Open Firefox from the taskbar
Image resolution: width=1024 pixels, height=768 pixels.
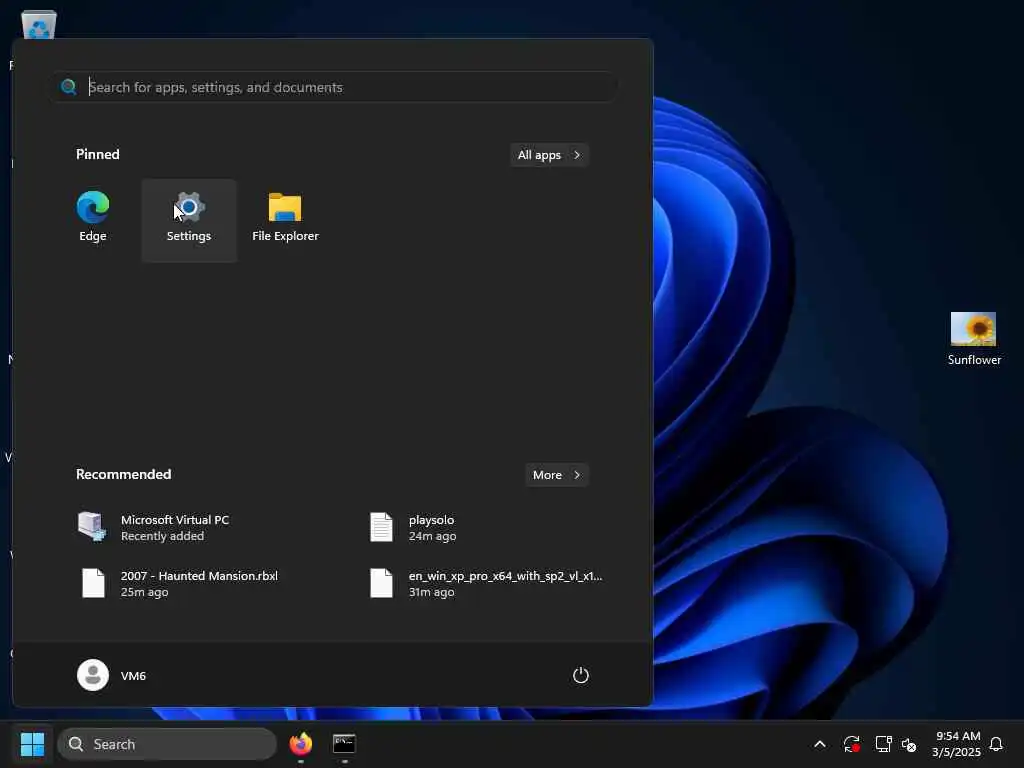click(x=301, y=744)
